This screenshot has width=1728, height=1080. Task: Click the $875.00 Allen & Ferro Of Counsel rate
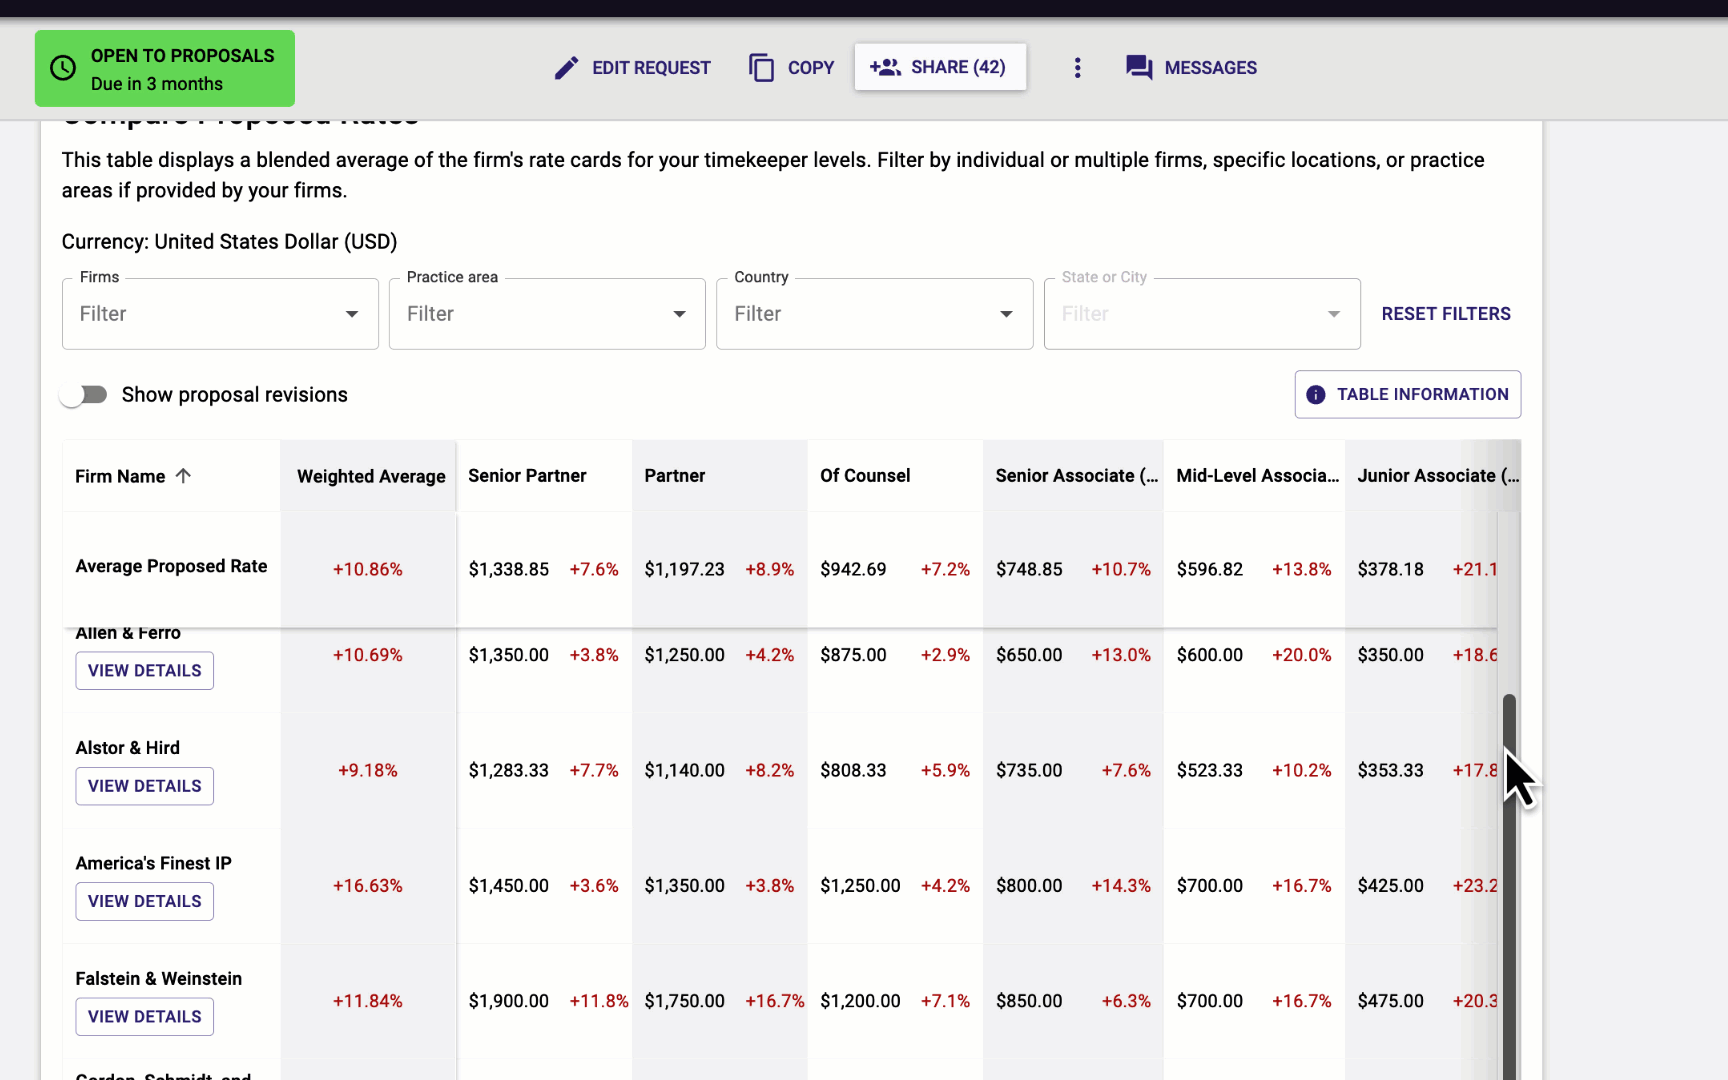[x=853, y=655]
